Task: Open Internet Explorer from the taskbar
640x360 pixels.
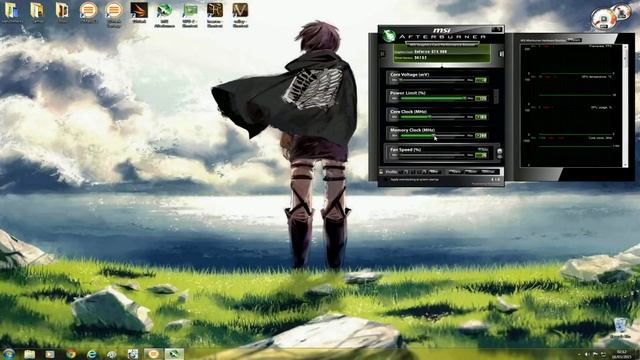Action: [91, 354]
